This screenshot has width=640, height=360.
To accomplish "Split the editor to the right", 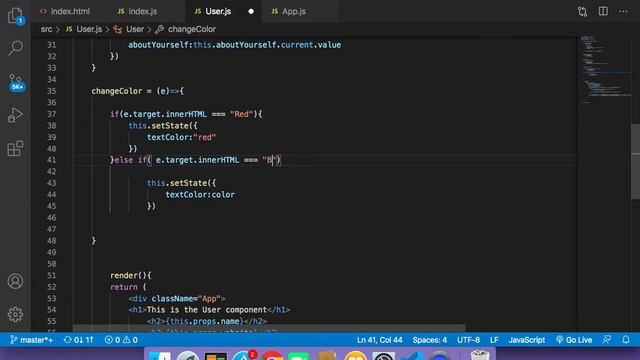I will point(603,11).
